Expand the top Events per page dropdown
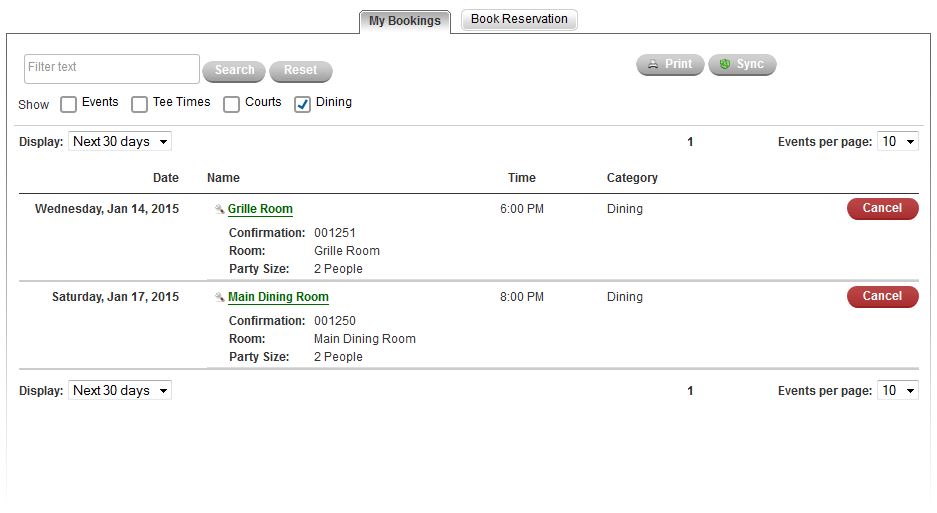The width and height of the screenshot is (937, 513). (897, 142)
